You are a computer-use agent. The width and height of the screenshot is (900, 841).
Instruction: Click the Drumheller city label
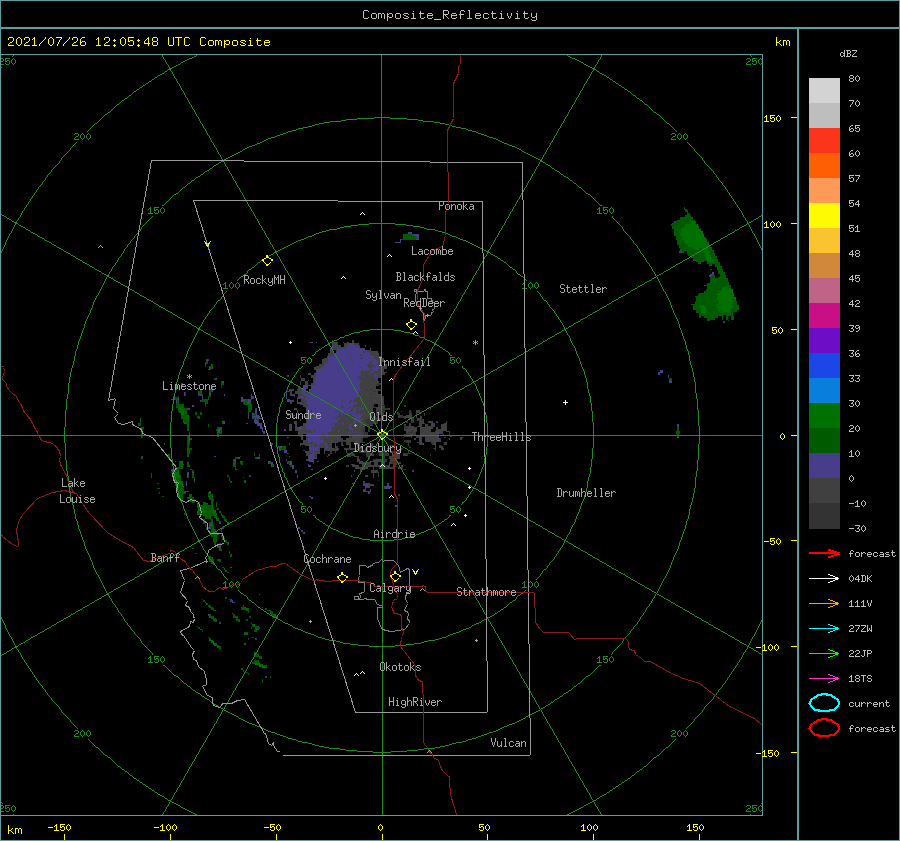[586, 493]
